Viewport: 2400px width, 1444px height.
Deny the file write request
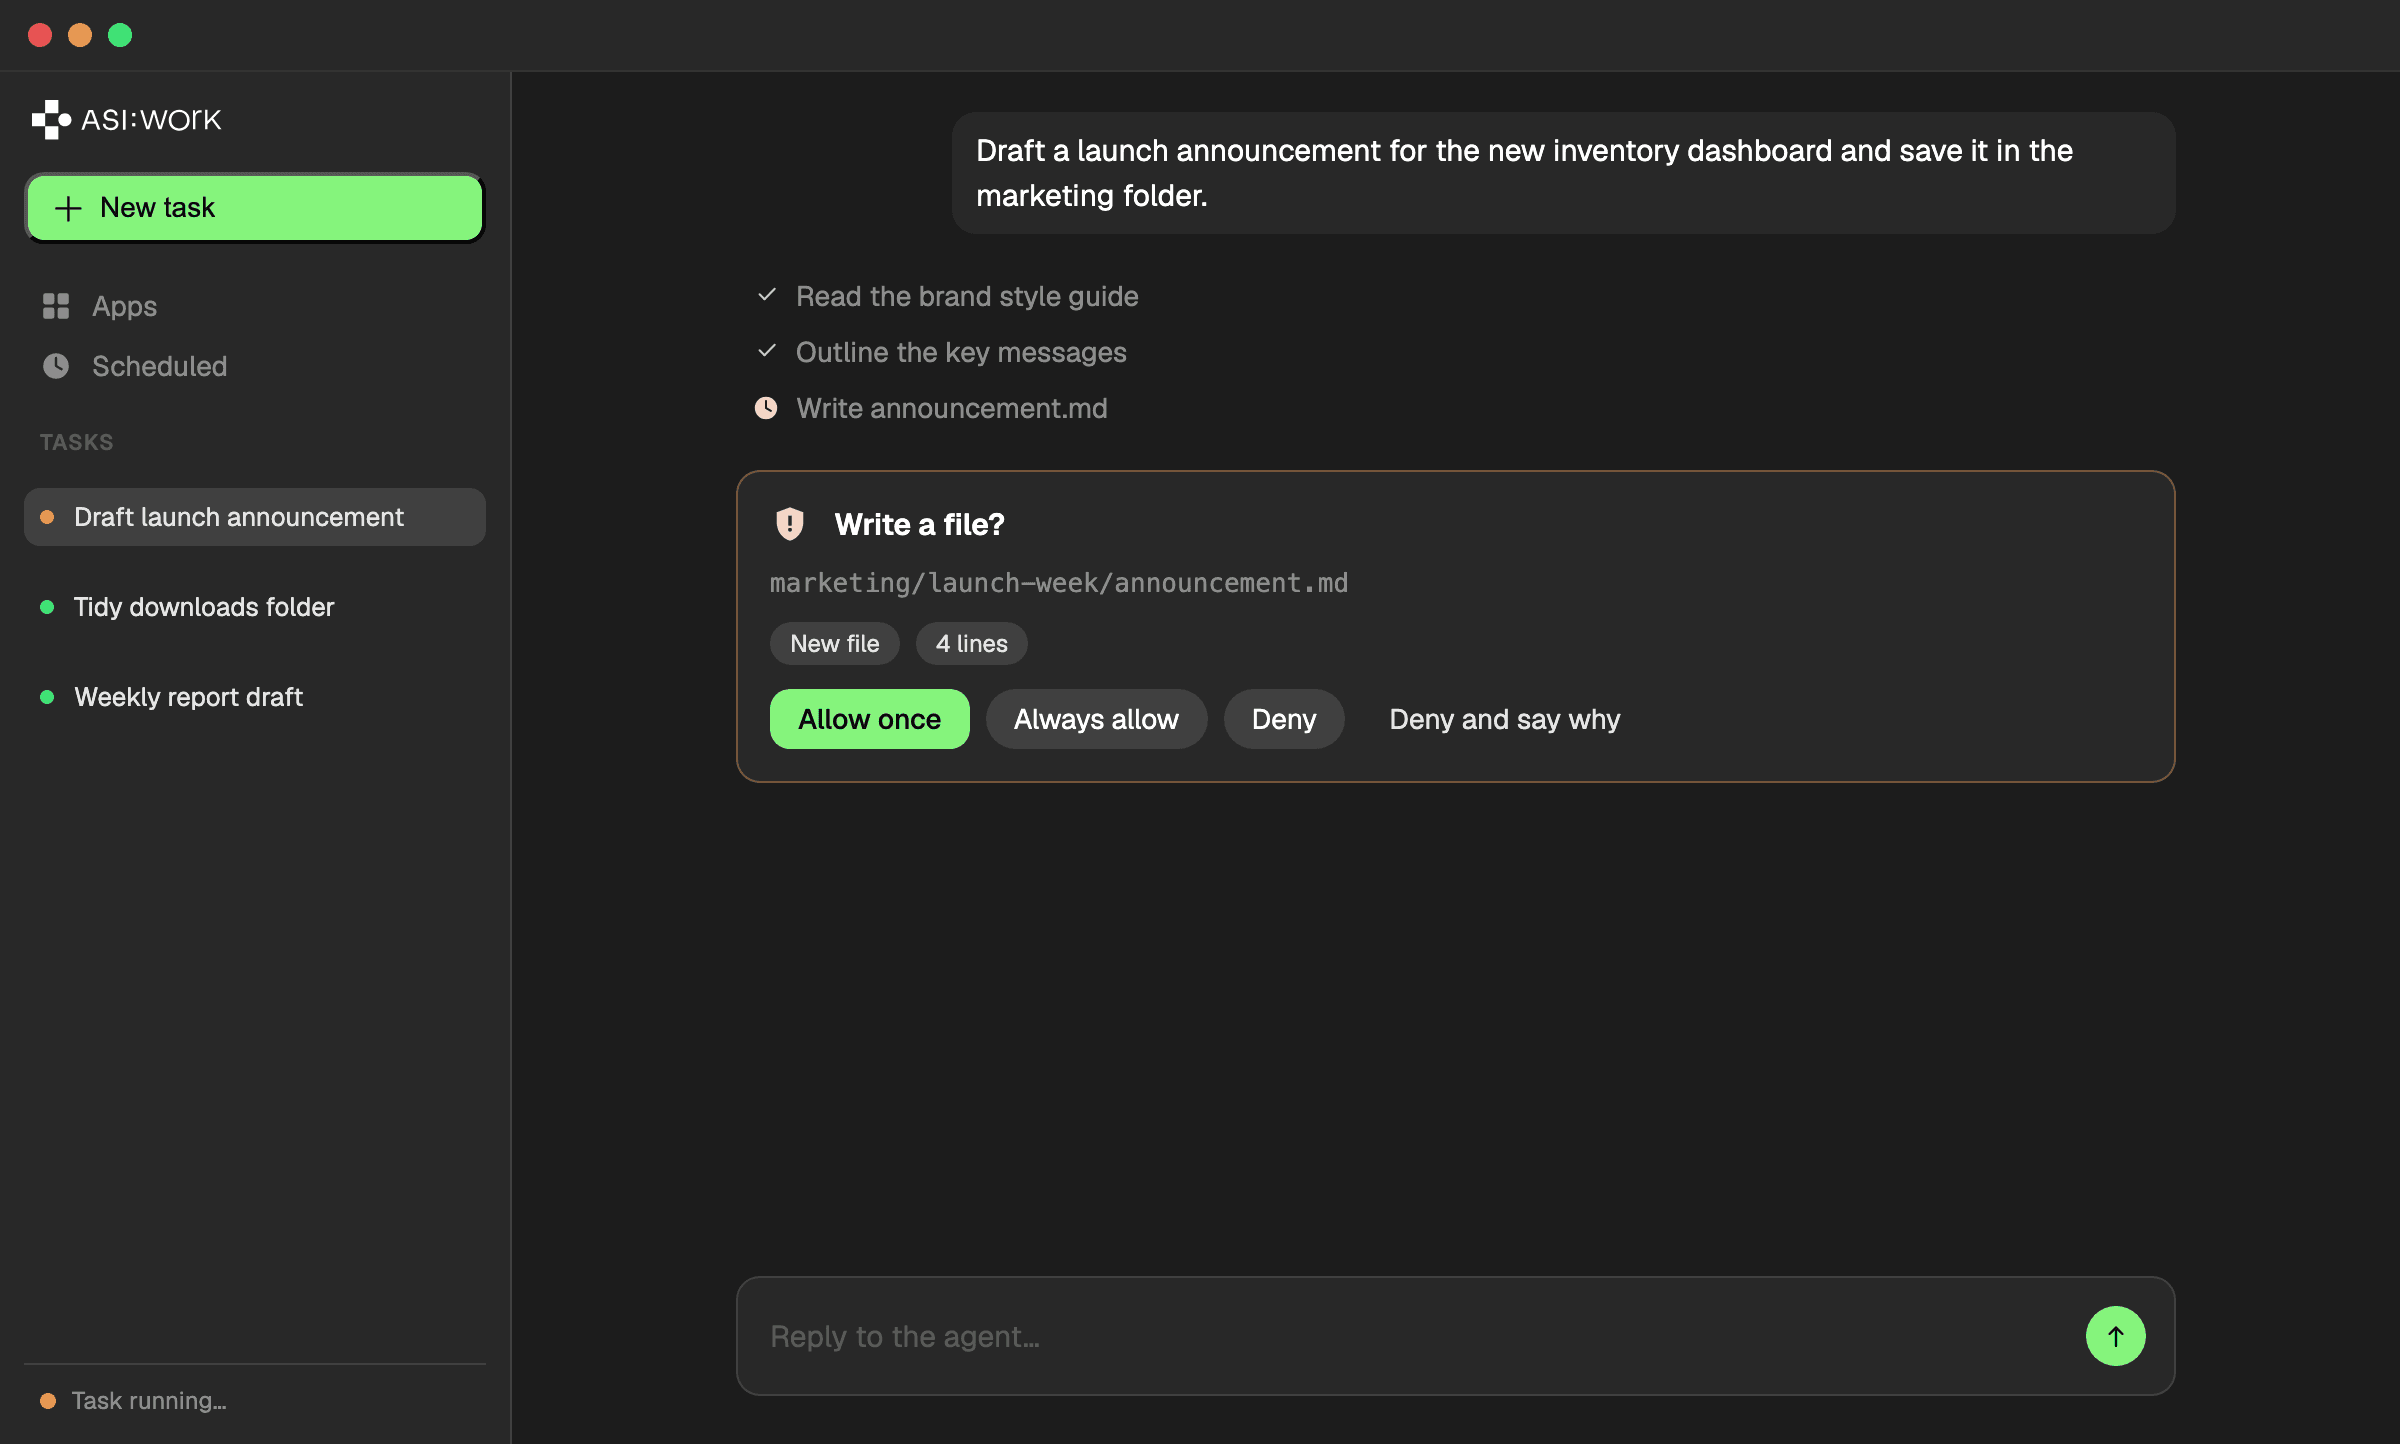1284,719
